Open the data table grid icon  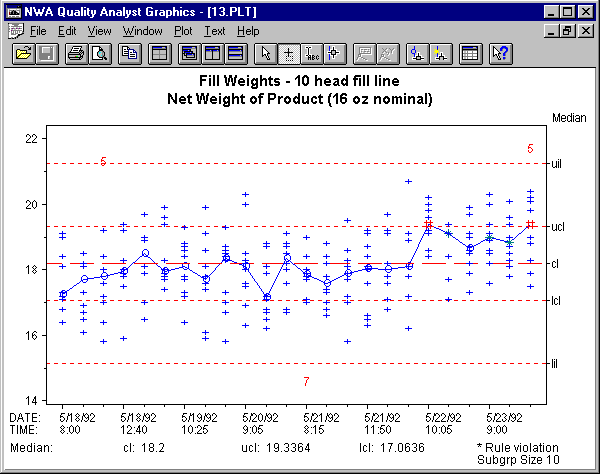(469, 52)
